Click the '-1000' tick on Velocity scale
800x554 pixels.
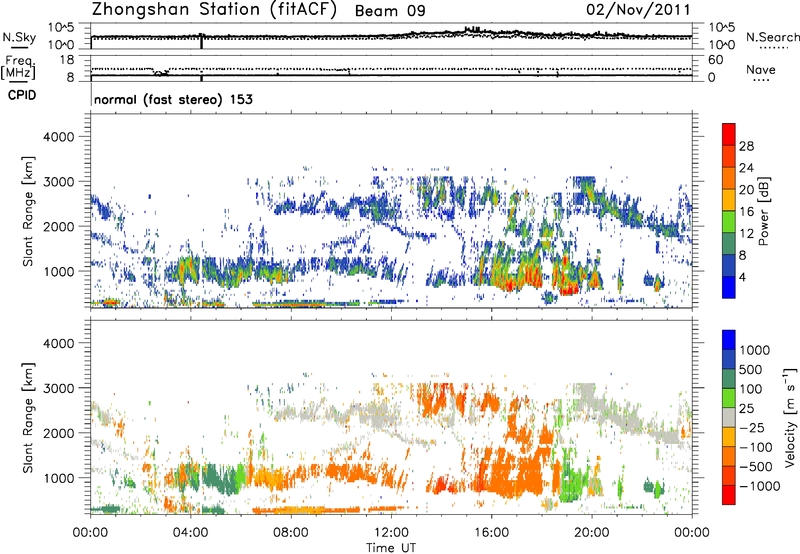pyautogui.click(x=759, y=486)
